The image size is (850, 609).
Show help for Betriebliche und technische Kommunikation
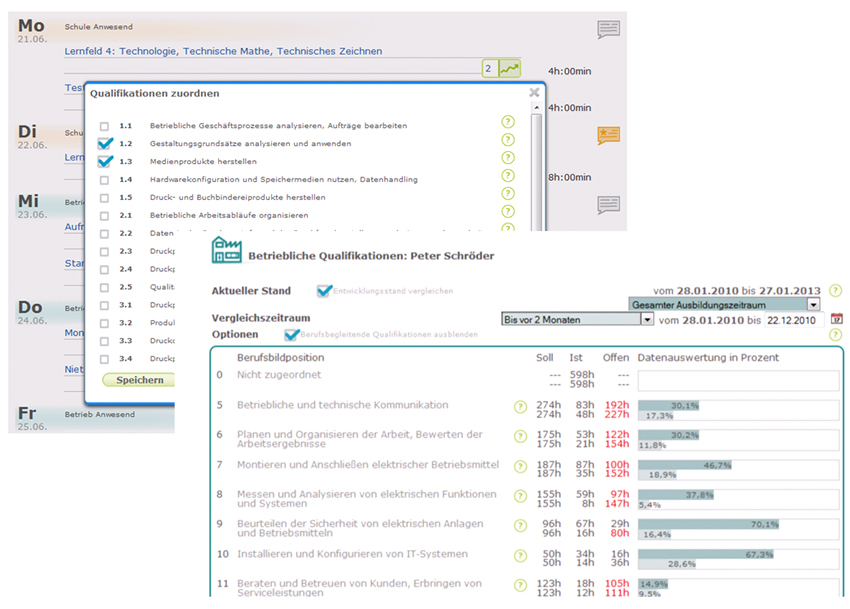[520, 407]
